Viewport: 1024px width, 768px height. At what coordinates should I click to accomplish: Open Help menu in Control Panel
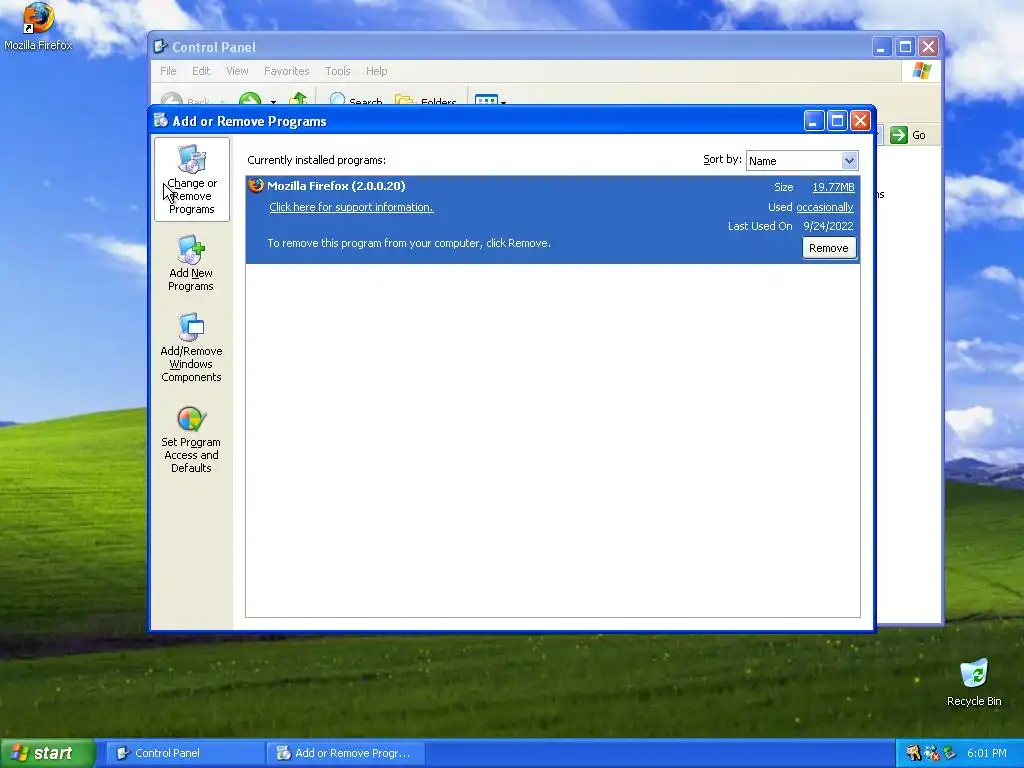point(376,71)
